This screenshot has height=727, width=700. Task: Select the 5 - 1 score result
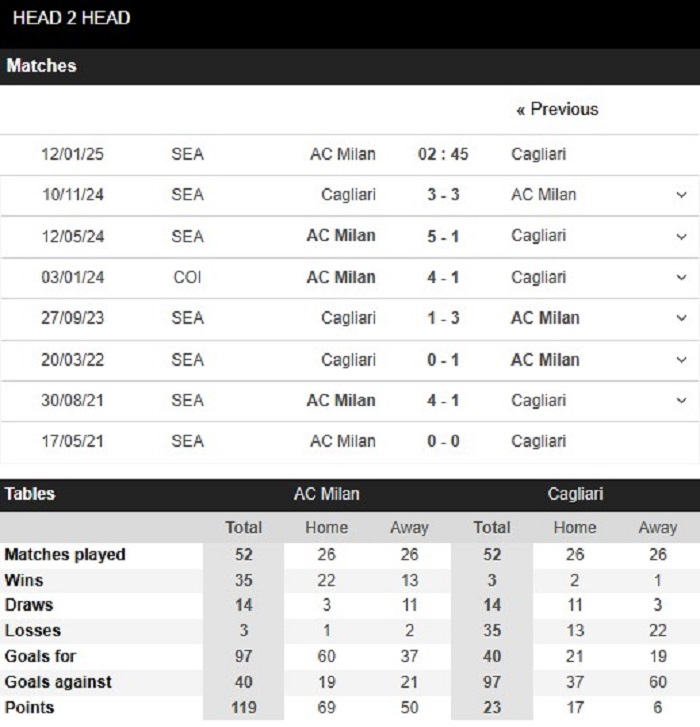point(443,236)
